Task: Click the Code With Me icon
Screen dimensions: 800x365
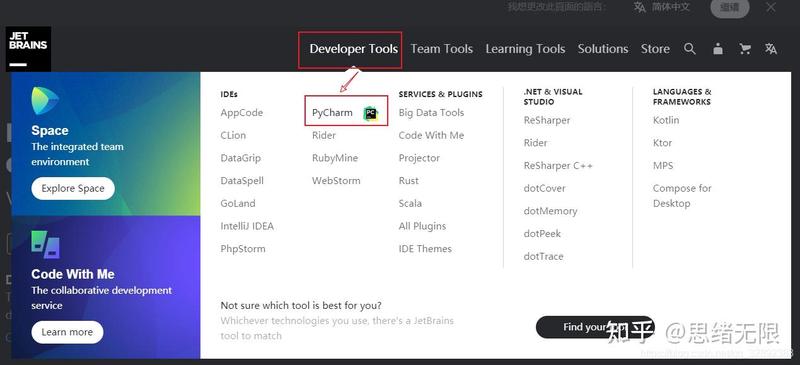Action: click(45, 244)
